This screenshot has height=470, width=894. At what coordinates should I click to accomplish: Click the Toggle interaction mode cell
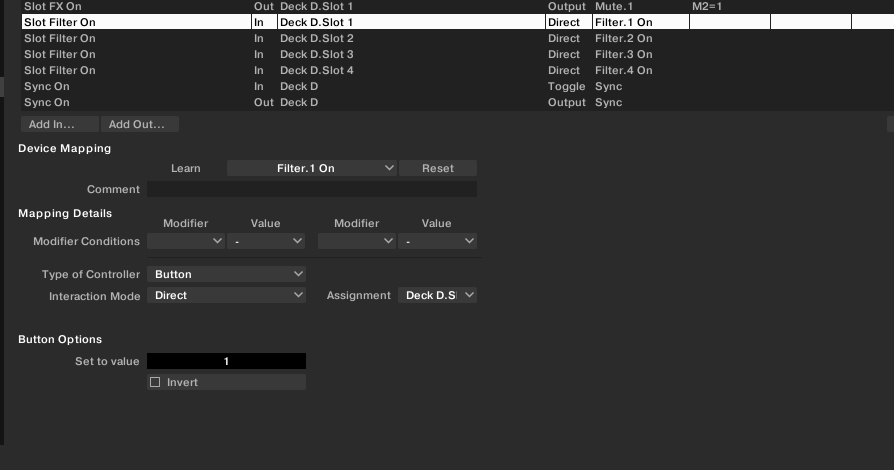pyautogui.click(x=567, y=86)
